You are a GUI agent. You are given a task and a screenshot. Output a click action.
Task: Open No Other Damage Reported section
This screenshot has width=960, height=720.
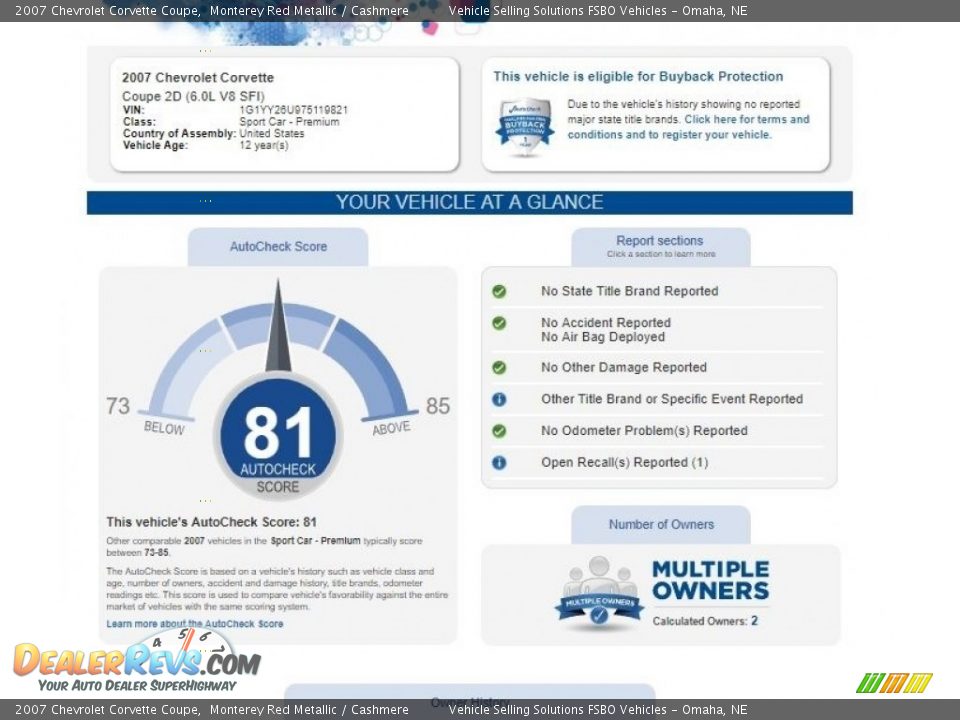[624, 367]
